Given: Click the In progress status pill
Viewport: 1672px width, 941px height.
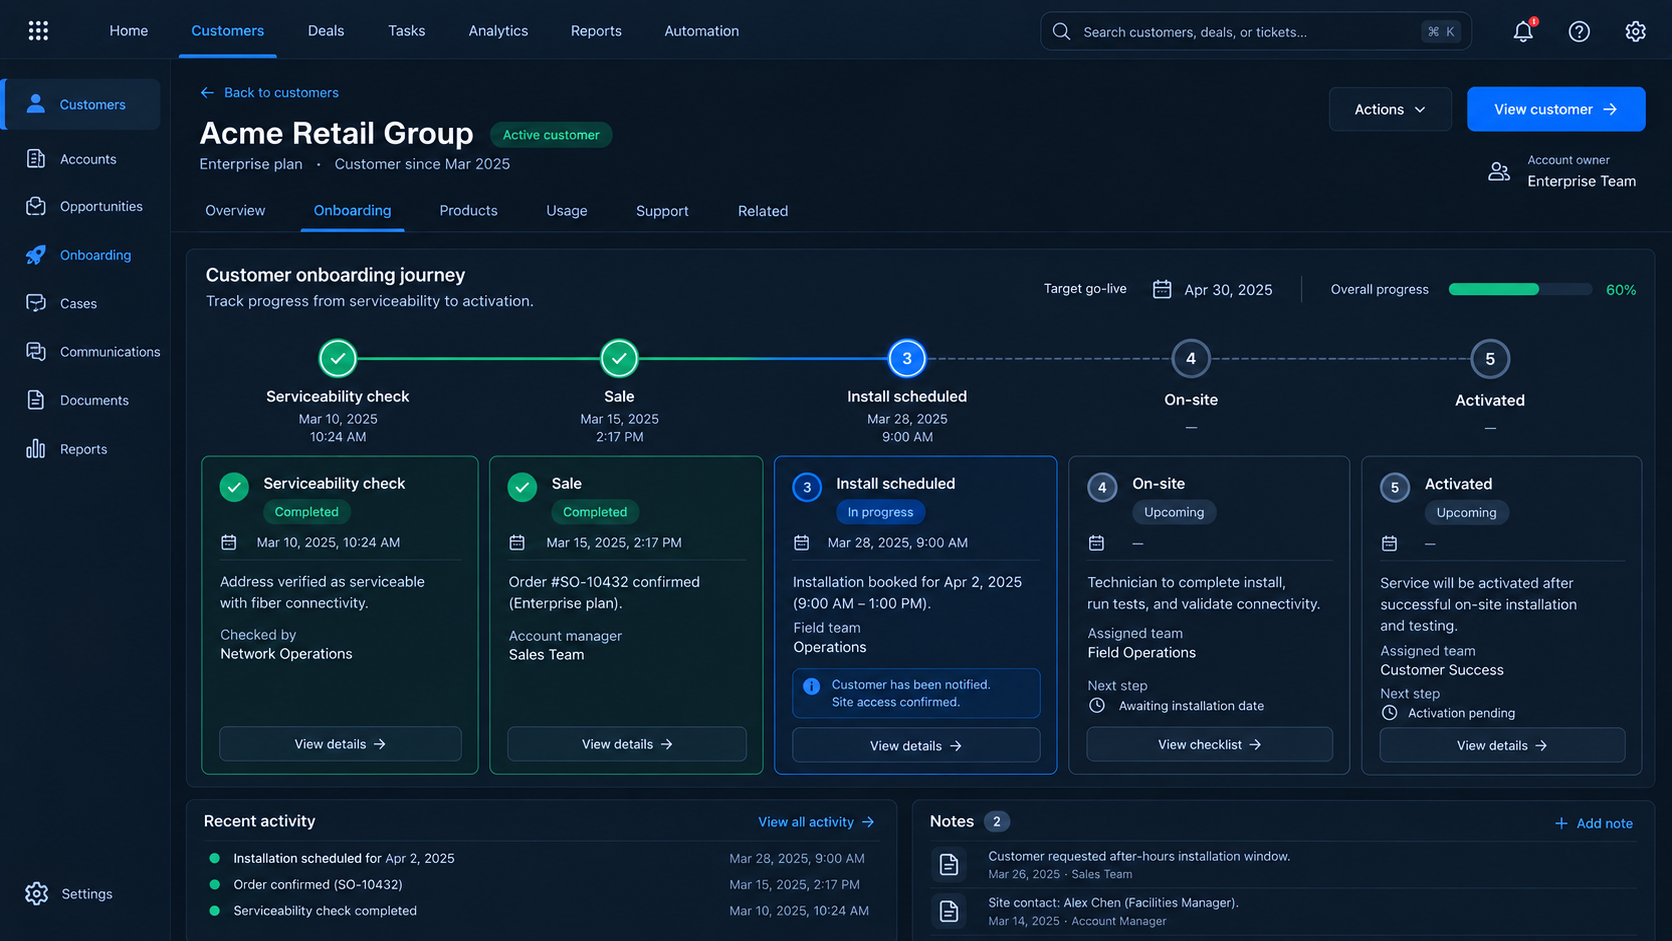Looking at the screenshot, I should point(880,512).
